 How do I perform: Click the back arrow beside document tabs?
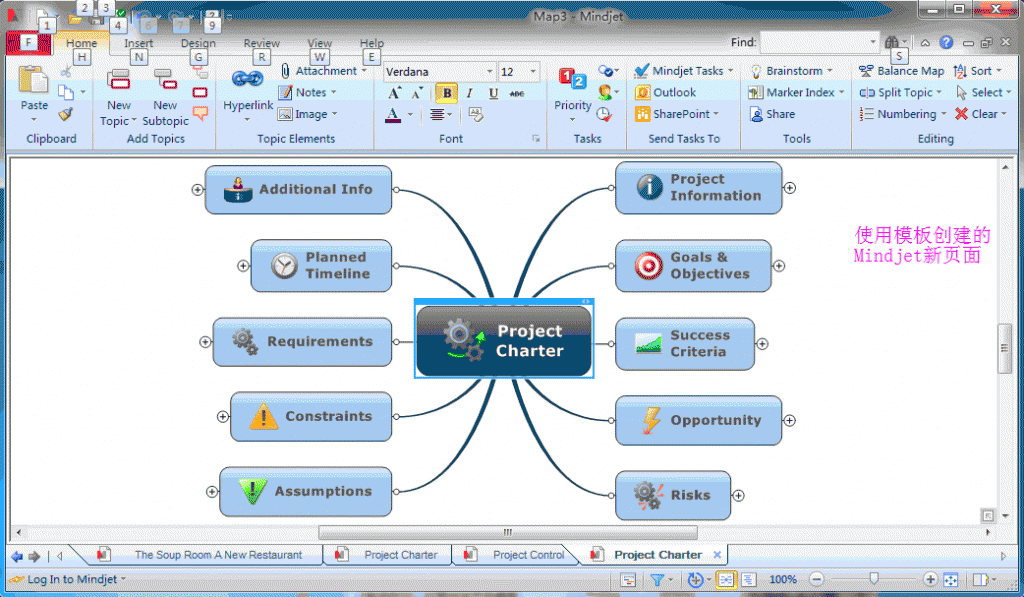17,557
